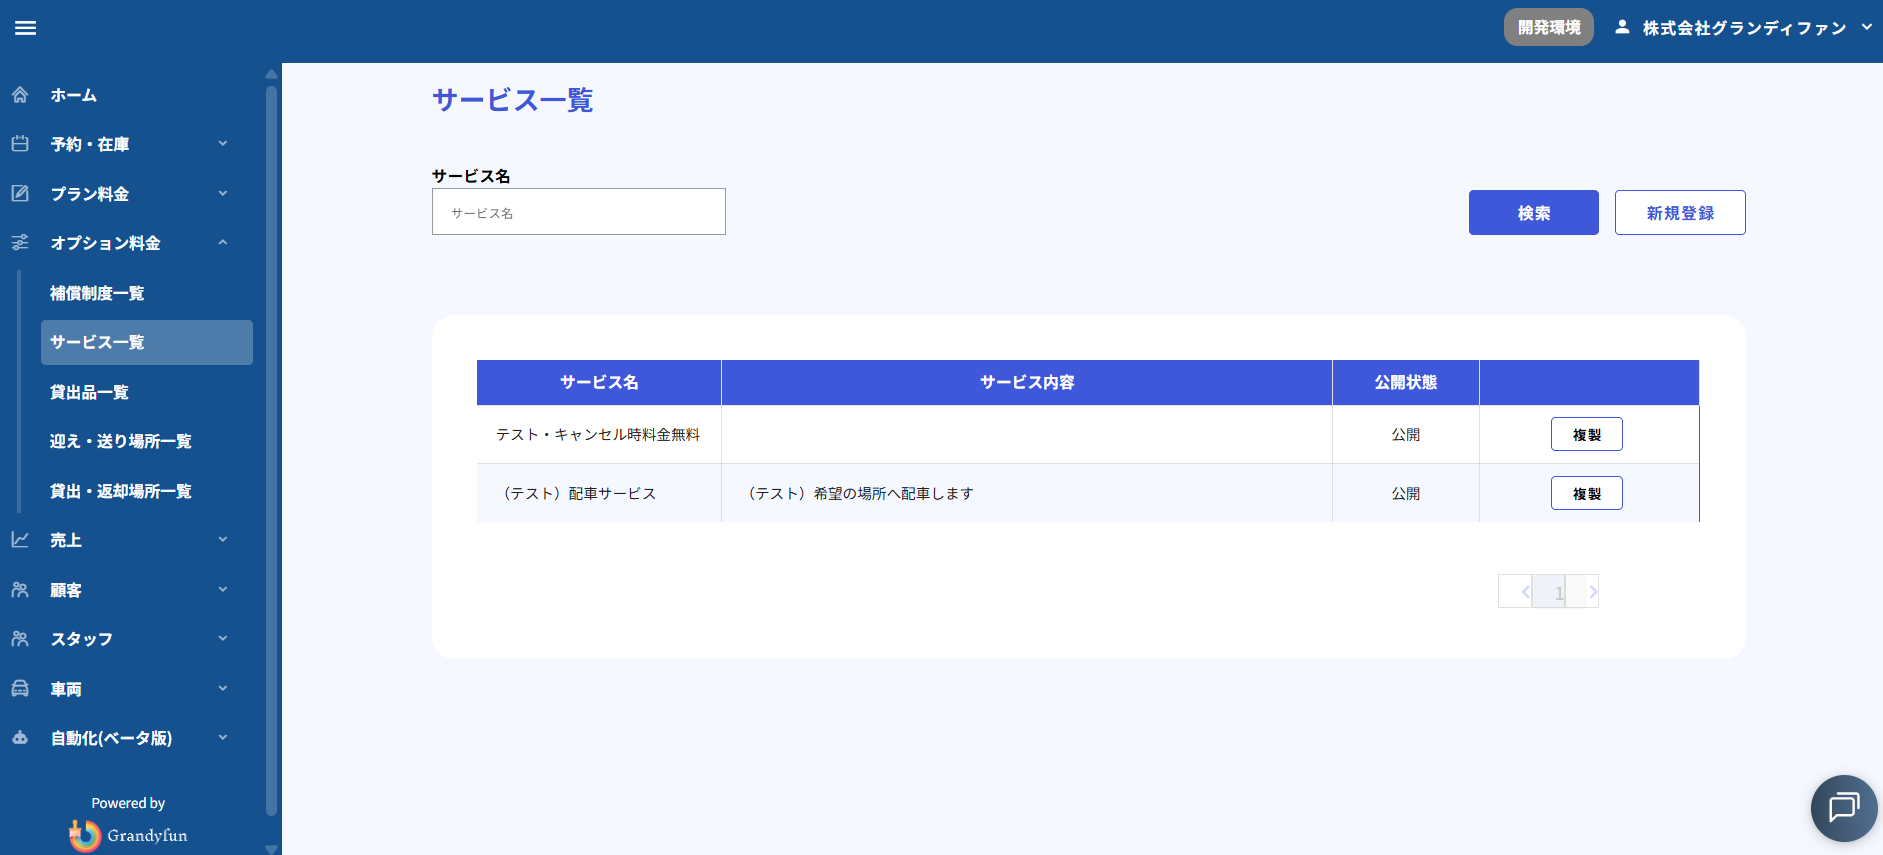This screenshot has height=855, width=1883.
Task: Click the calendar icon for 予約・在庫
Action: 20,144
